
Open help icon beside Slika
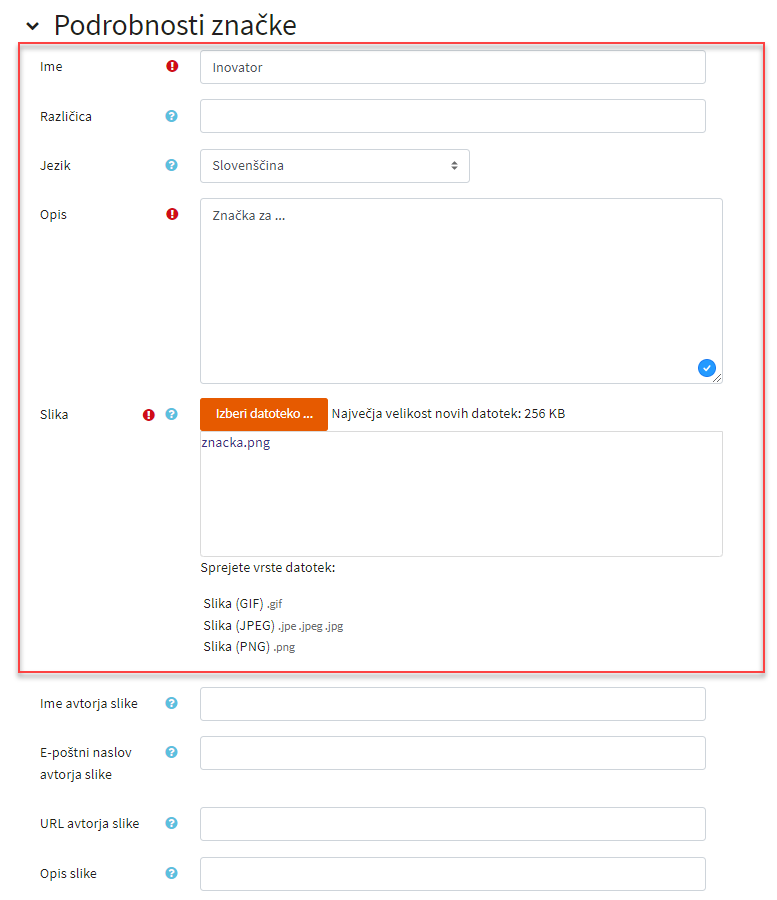tap(172, 414)
